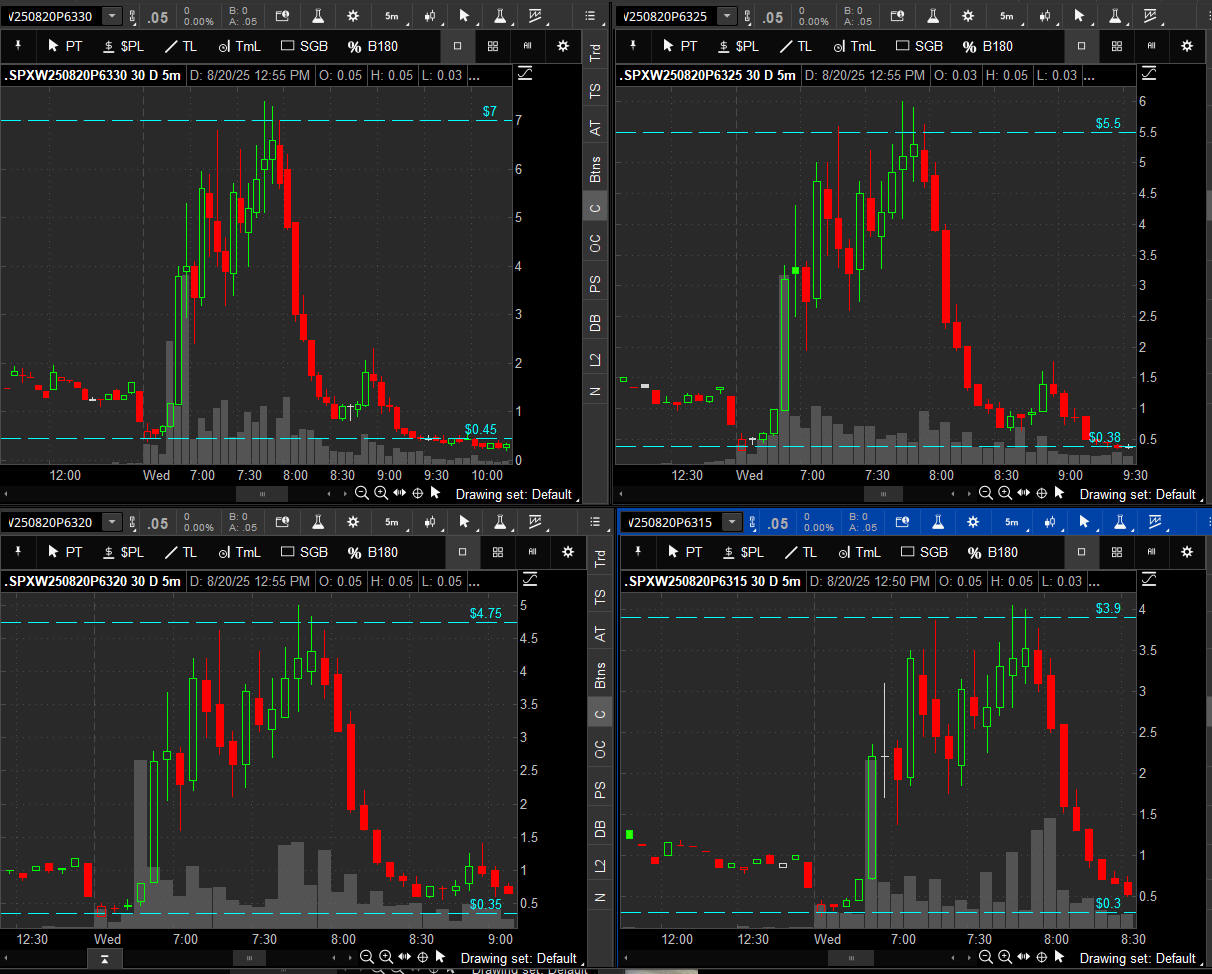Image resolution: width=1212 pixels, height=974 pixels.
Task: Select the TL trendline tool in P6320 panel
Action: (181, 552)
